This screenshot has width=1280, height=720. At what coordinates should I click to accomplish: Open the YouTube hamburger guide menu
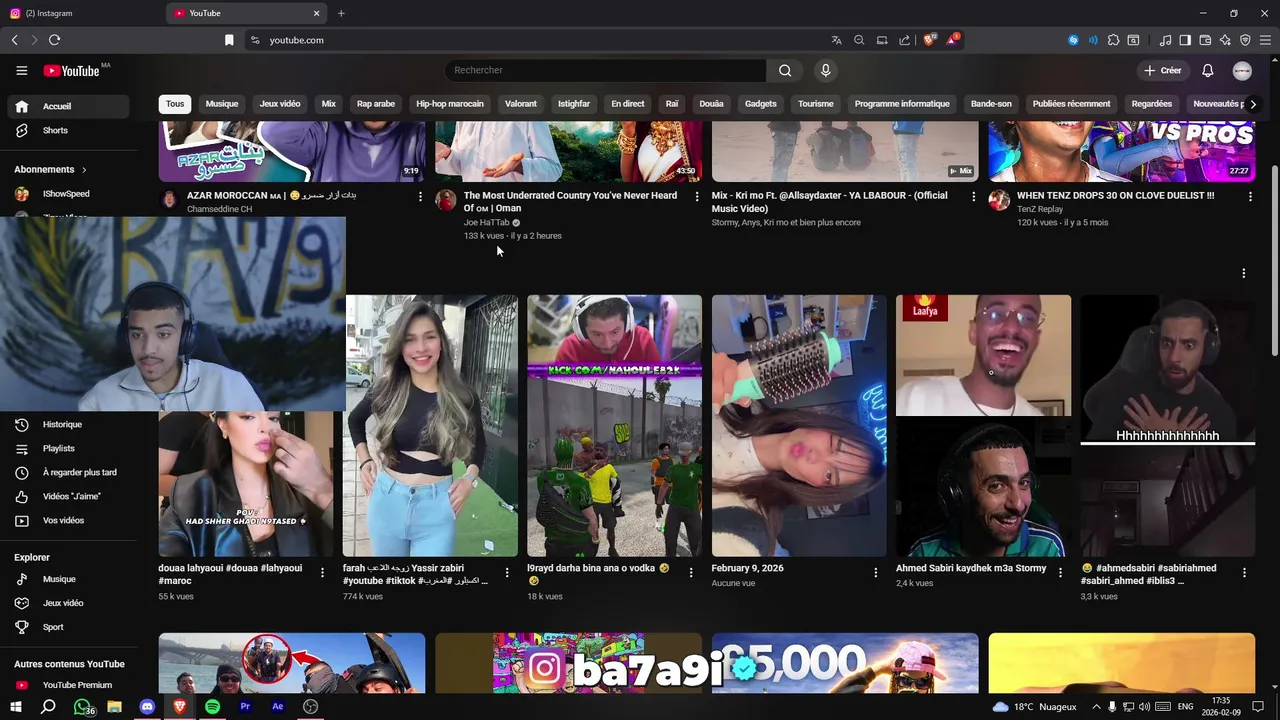coord(21,71)
